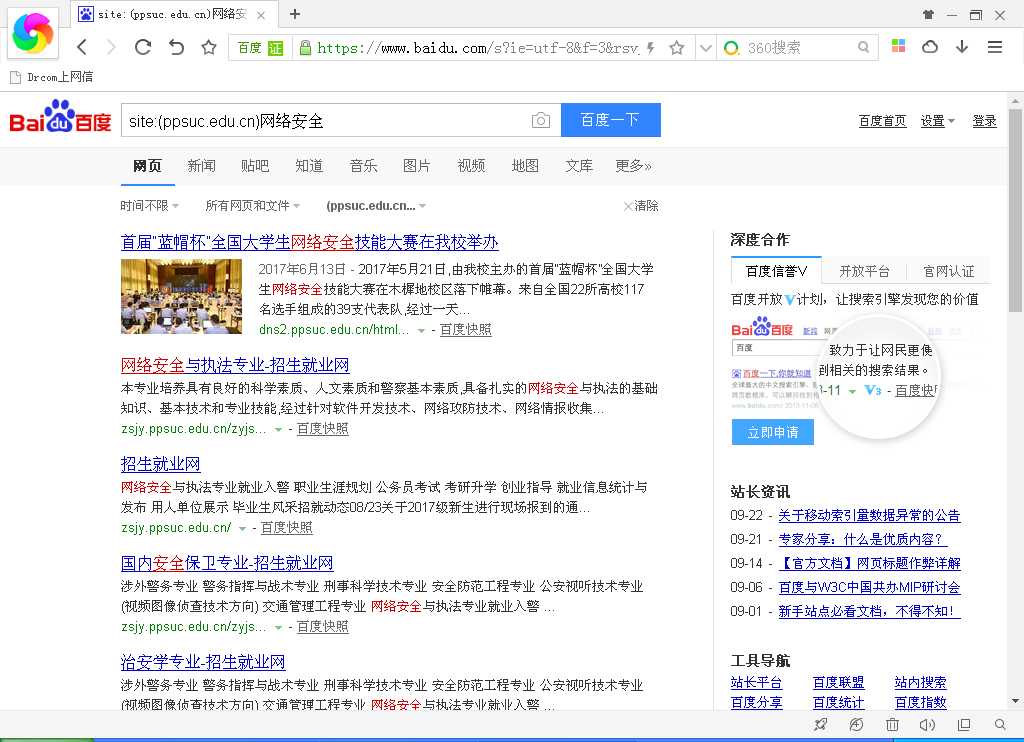Bookmark page via address bar star
This screenshot has width=1024, height=742.
(x=677, y=48)
